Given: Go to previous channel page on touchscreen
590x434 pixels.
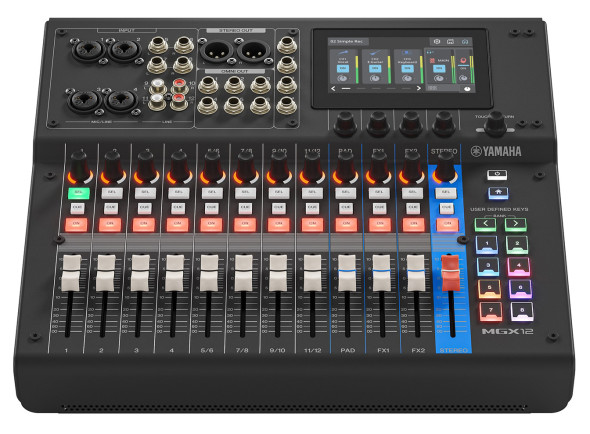Looking at the screenshot, I should [333, 88].
